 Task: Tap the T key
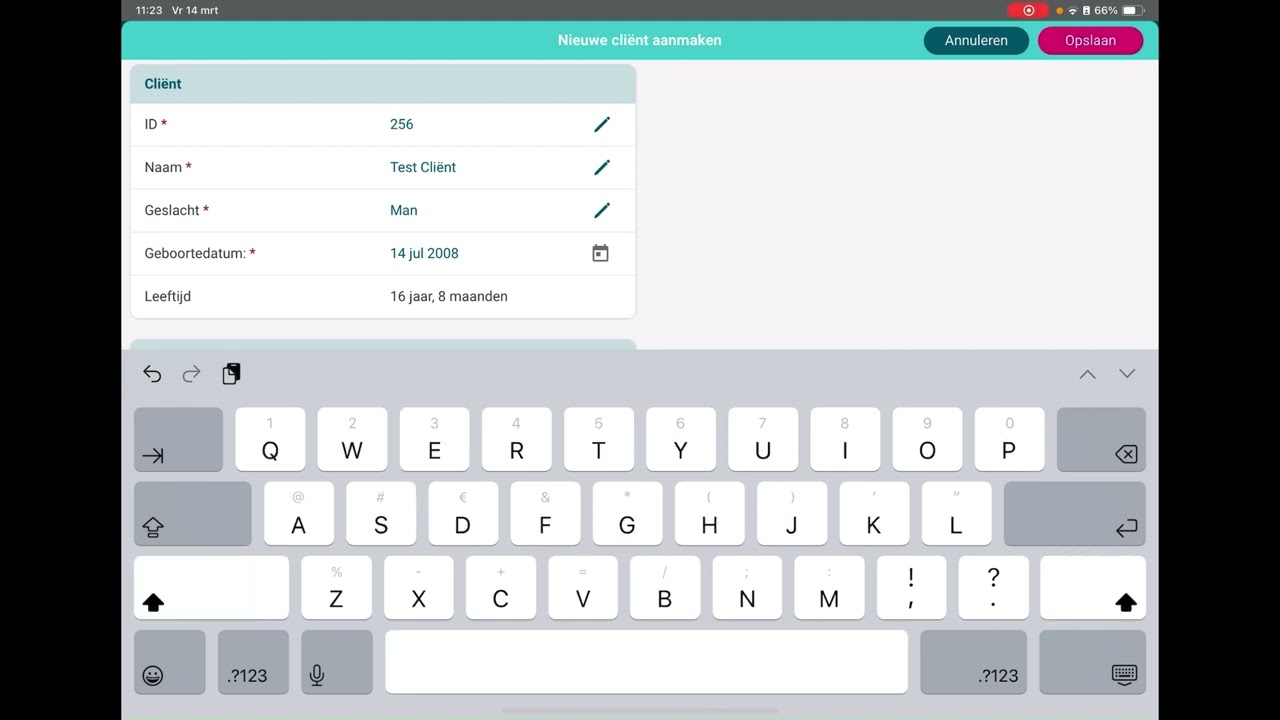point(598,439)
